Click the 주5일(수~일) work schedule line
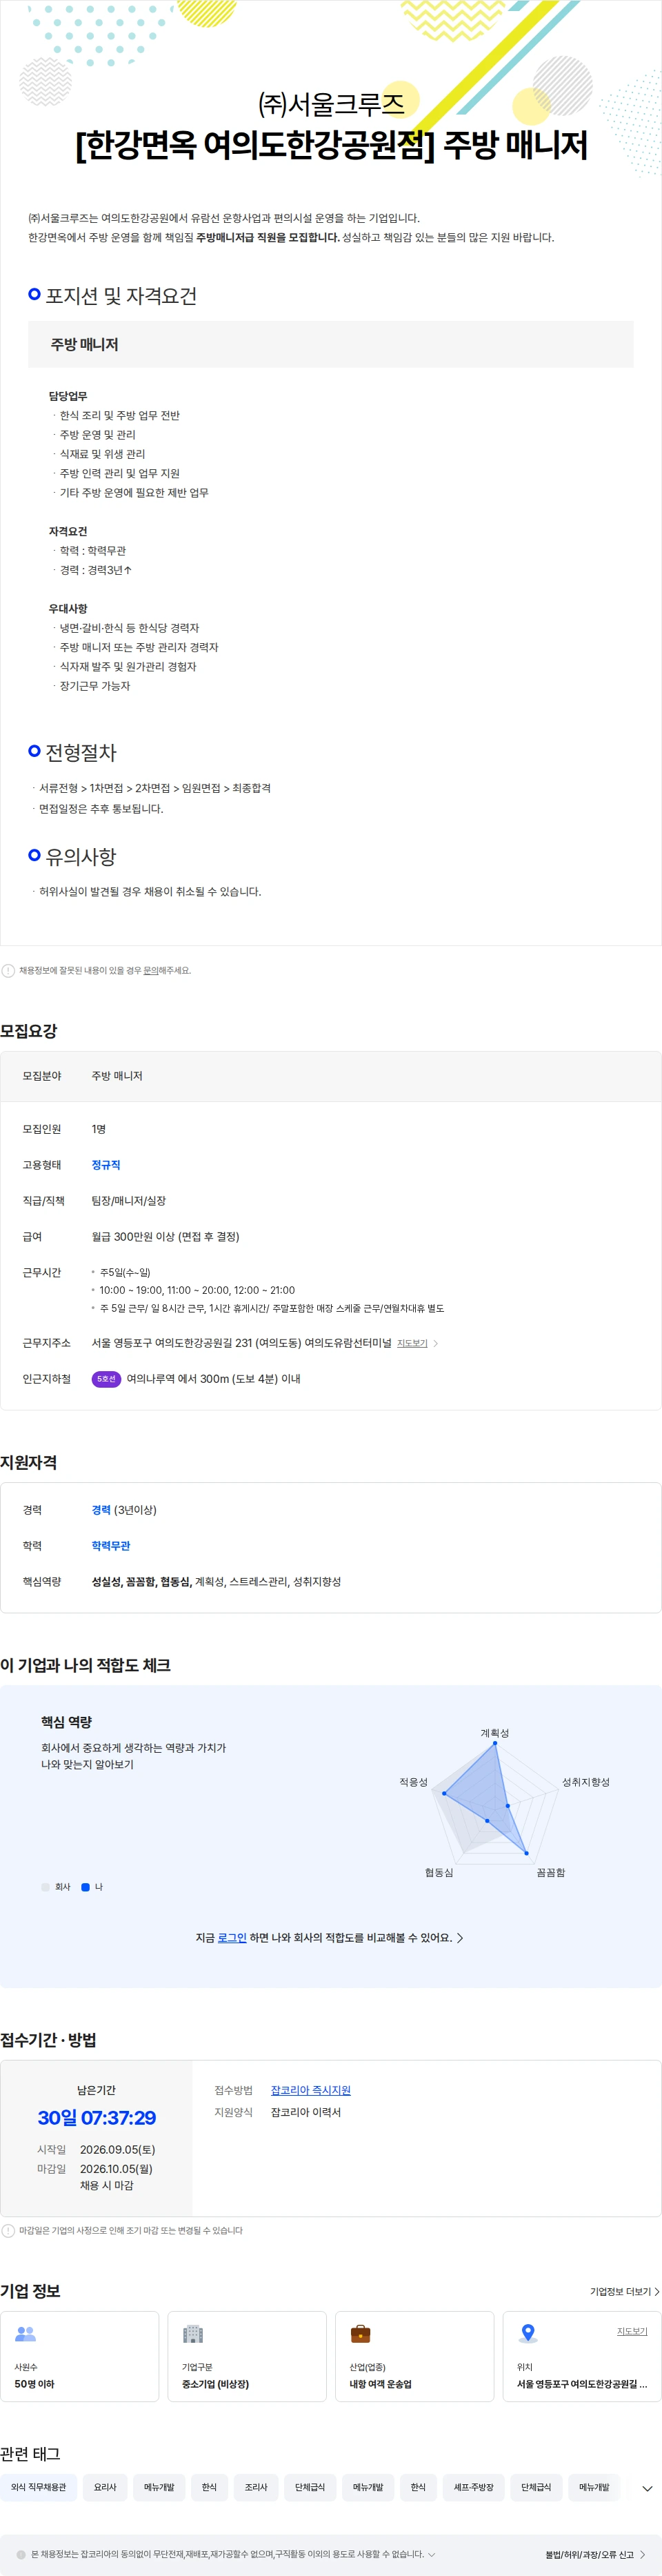Screen dimensions: 662x2576 [125, 1273]
